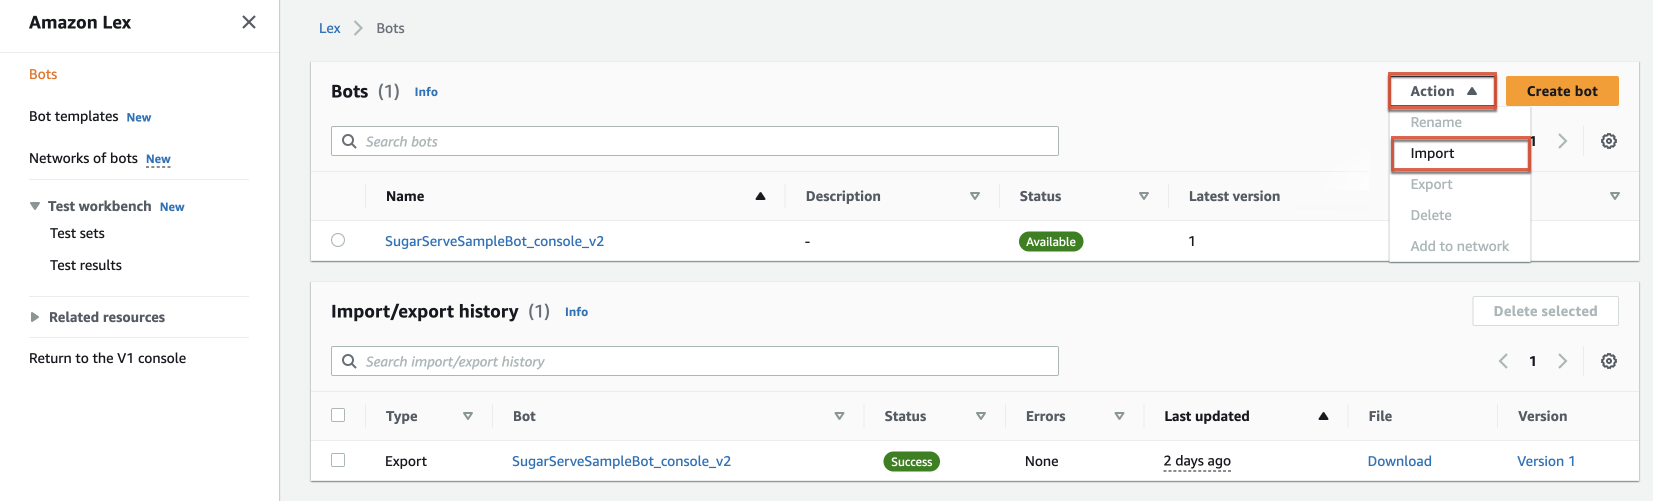Open Bot templates in the sidebar

pyautogui.click(x=74, y=116)
